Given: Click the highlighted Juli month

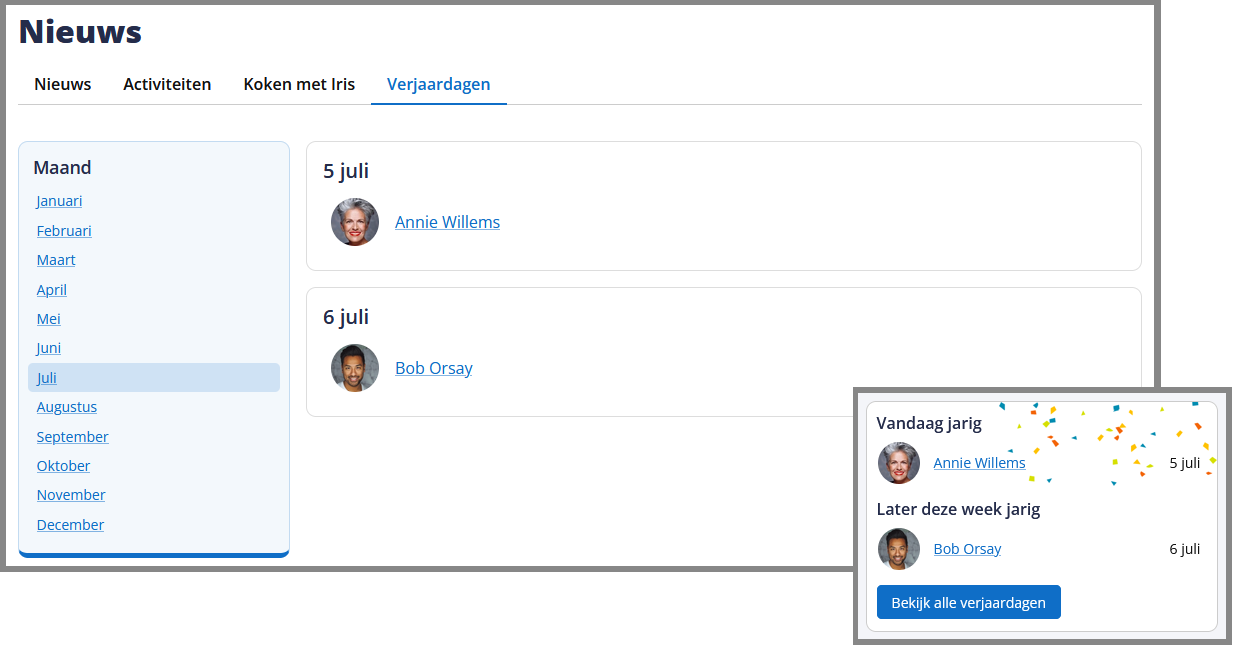Looking at the screenshot, I should [47, 378].
